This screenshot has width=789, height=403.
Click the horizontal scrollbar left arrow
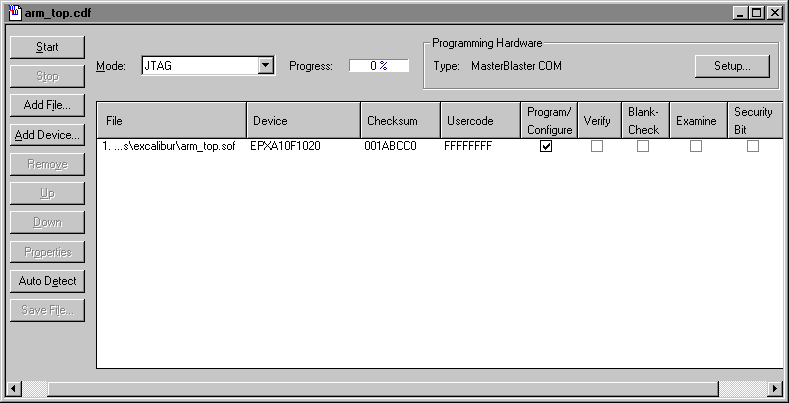pos(13,388)
